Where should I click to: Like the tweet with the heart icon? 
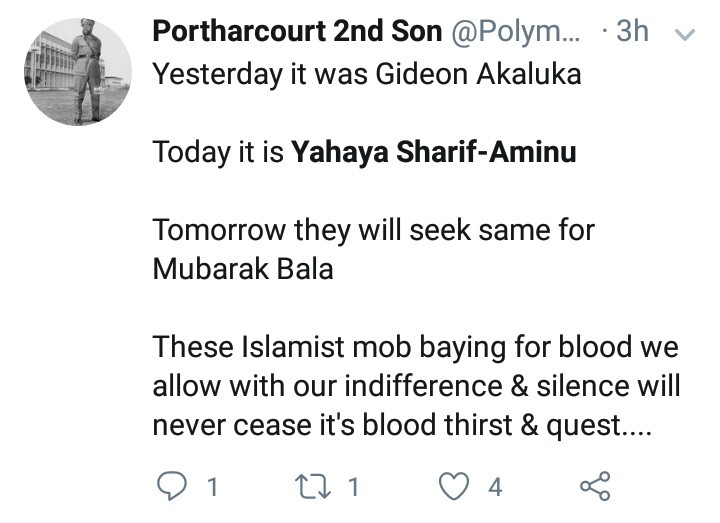pyautogui.click(x=456, y=487)
